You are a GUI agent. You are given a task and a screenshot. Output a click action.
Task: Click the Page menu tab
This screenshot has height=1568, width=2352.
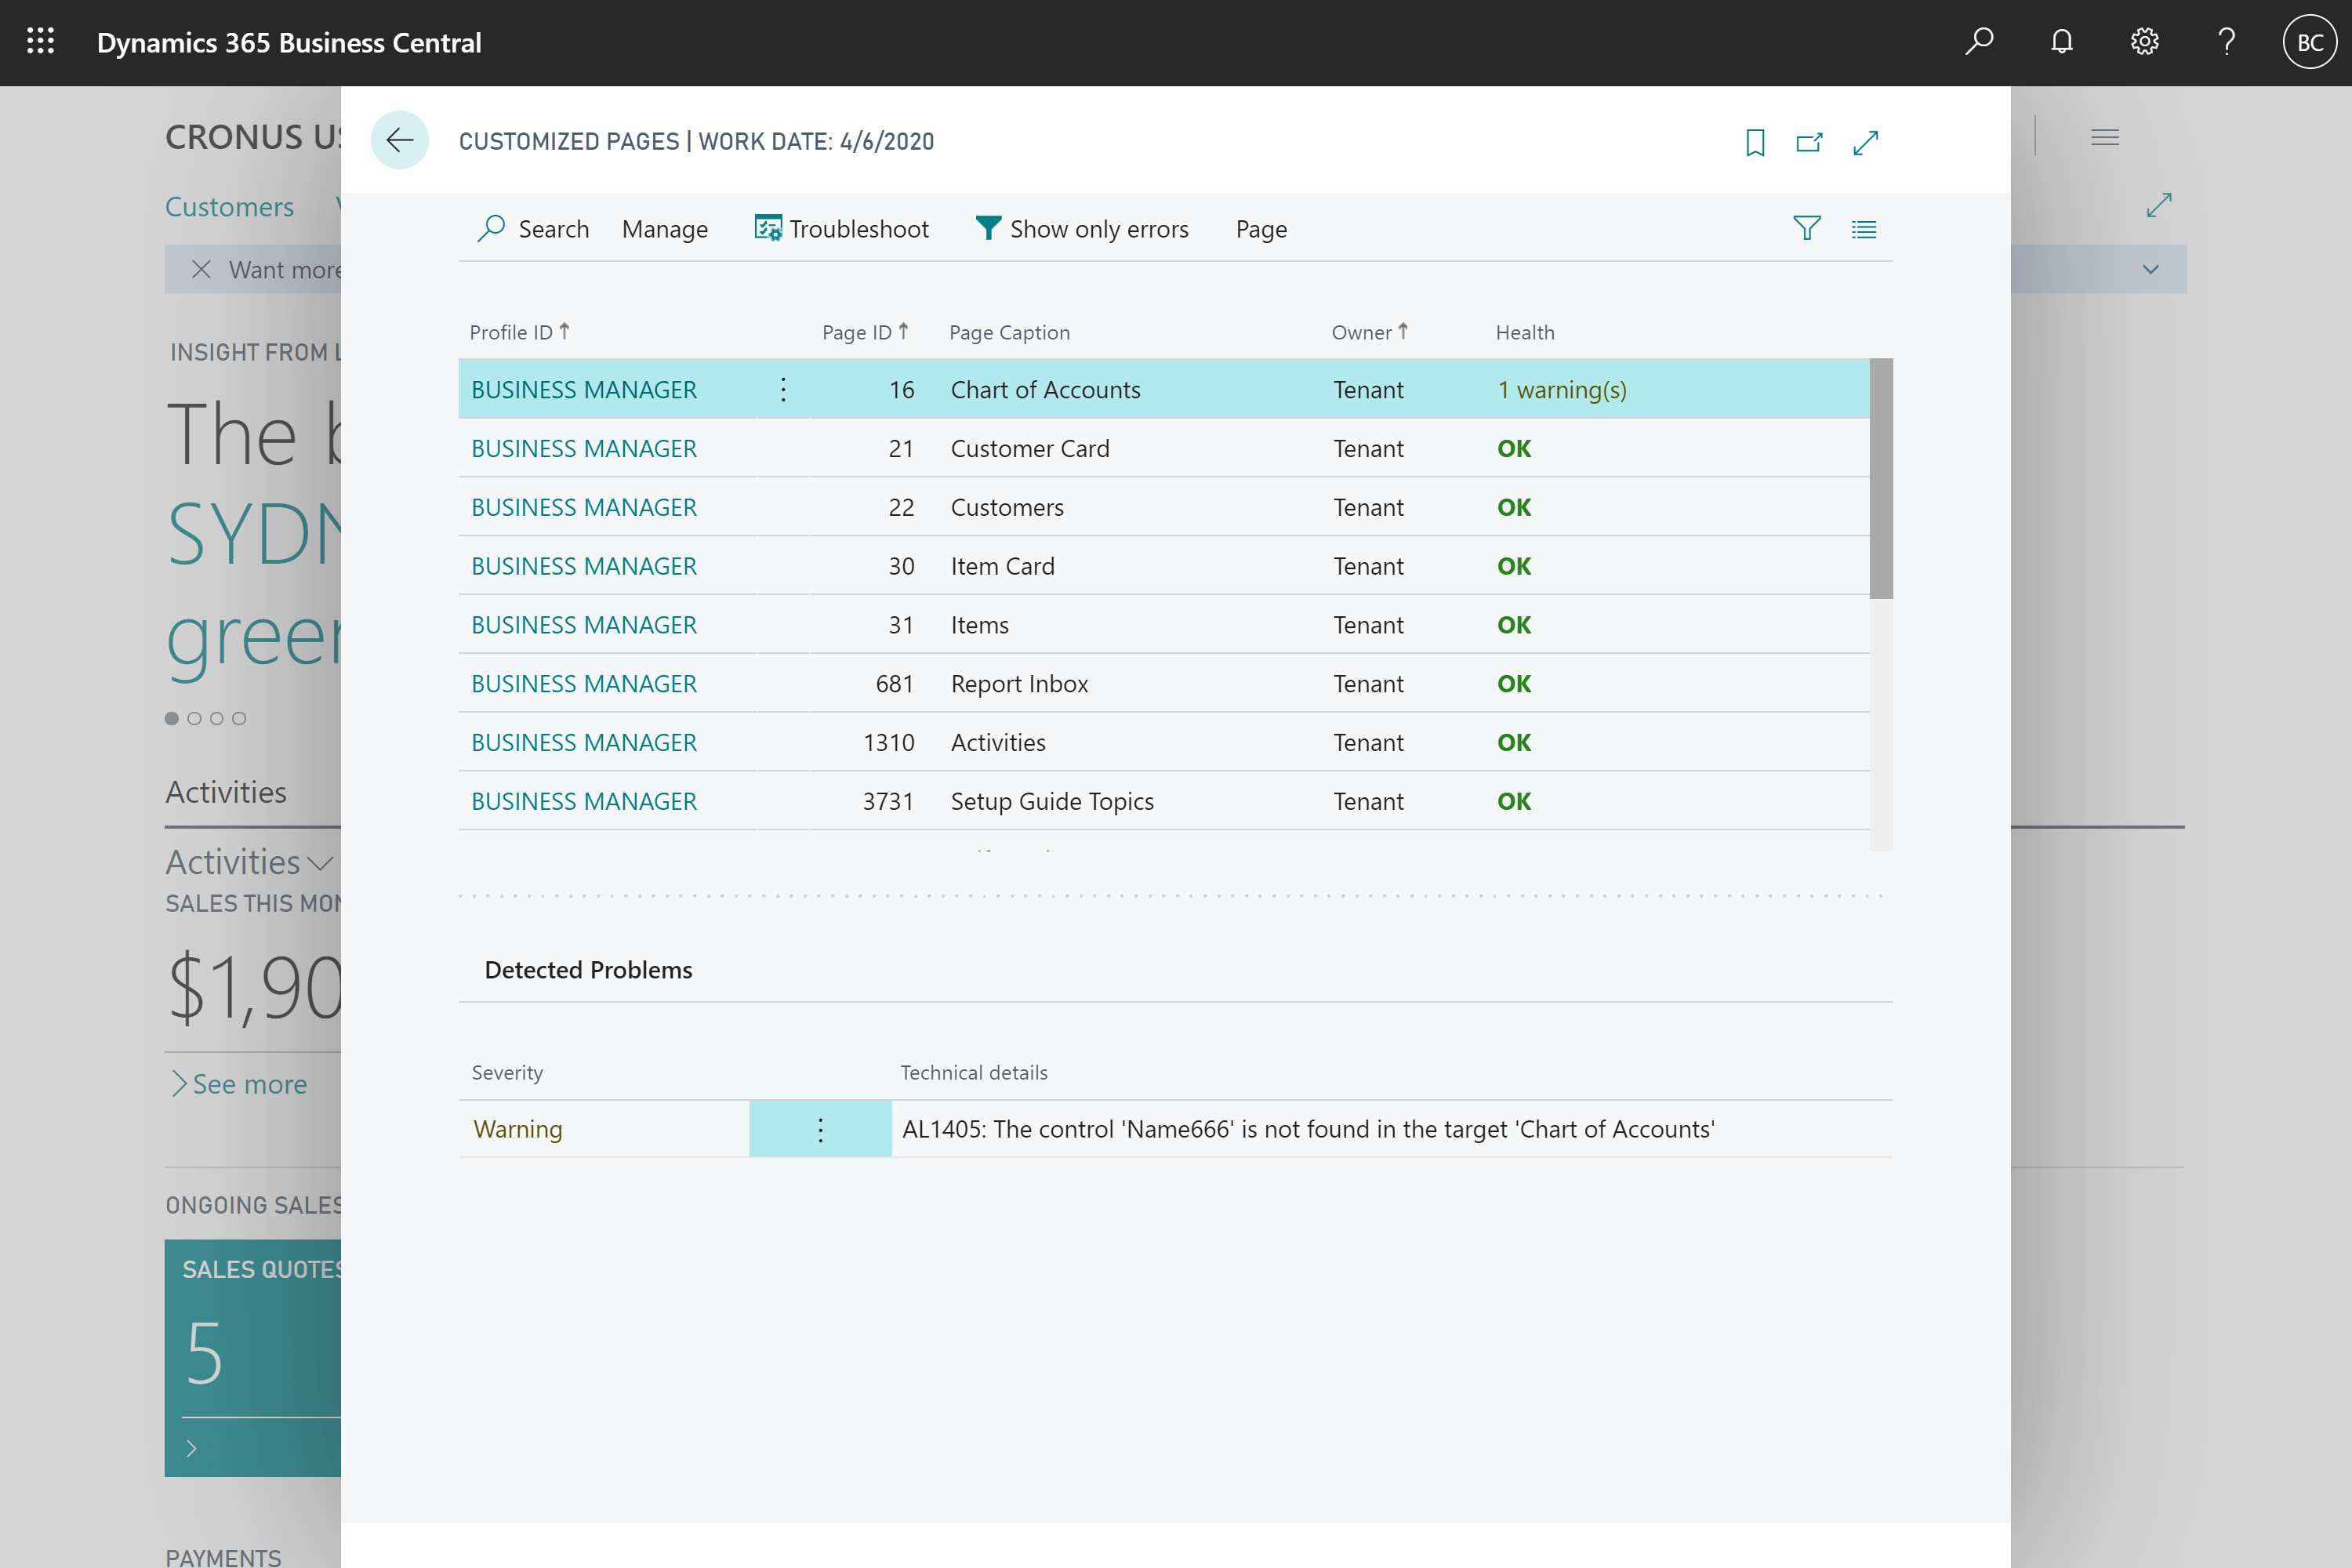[x=1258, y=229]
